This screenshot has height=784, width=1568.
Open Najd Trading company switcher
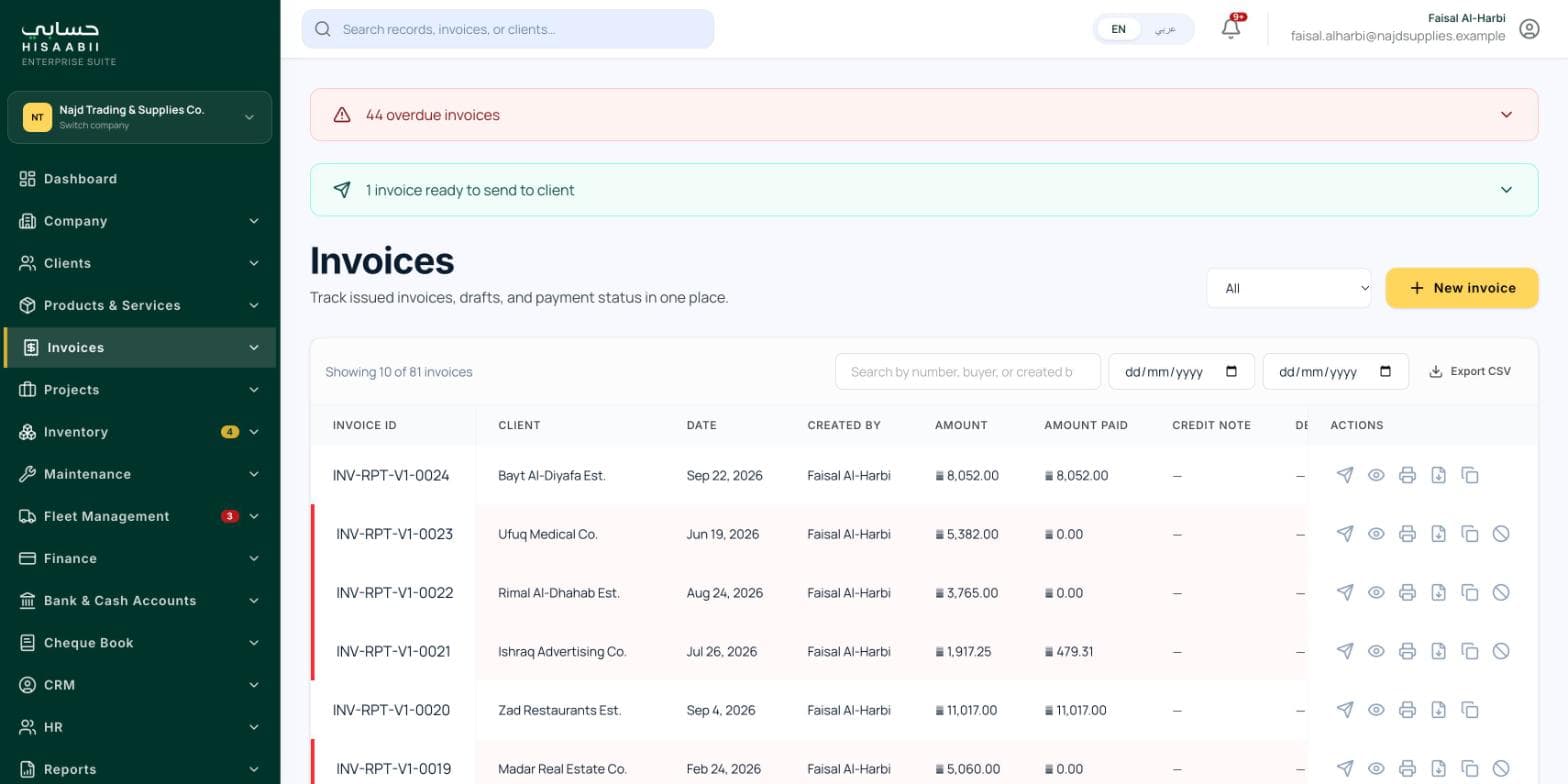click(139, 117)
